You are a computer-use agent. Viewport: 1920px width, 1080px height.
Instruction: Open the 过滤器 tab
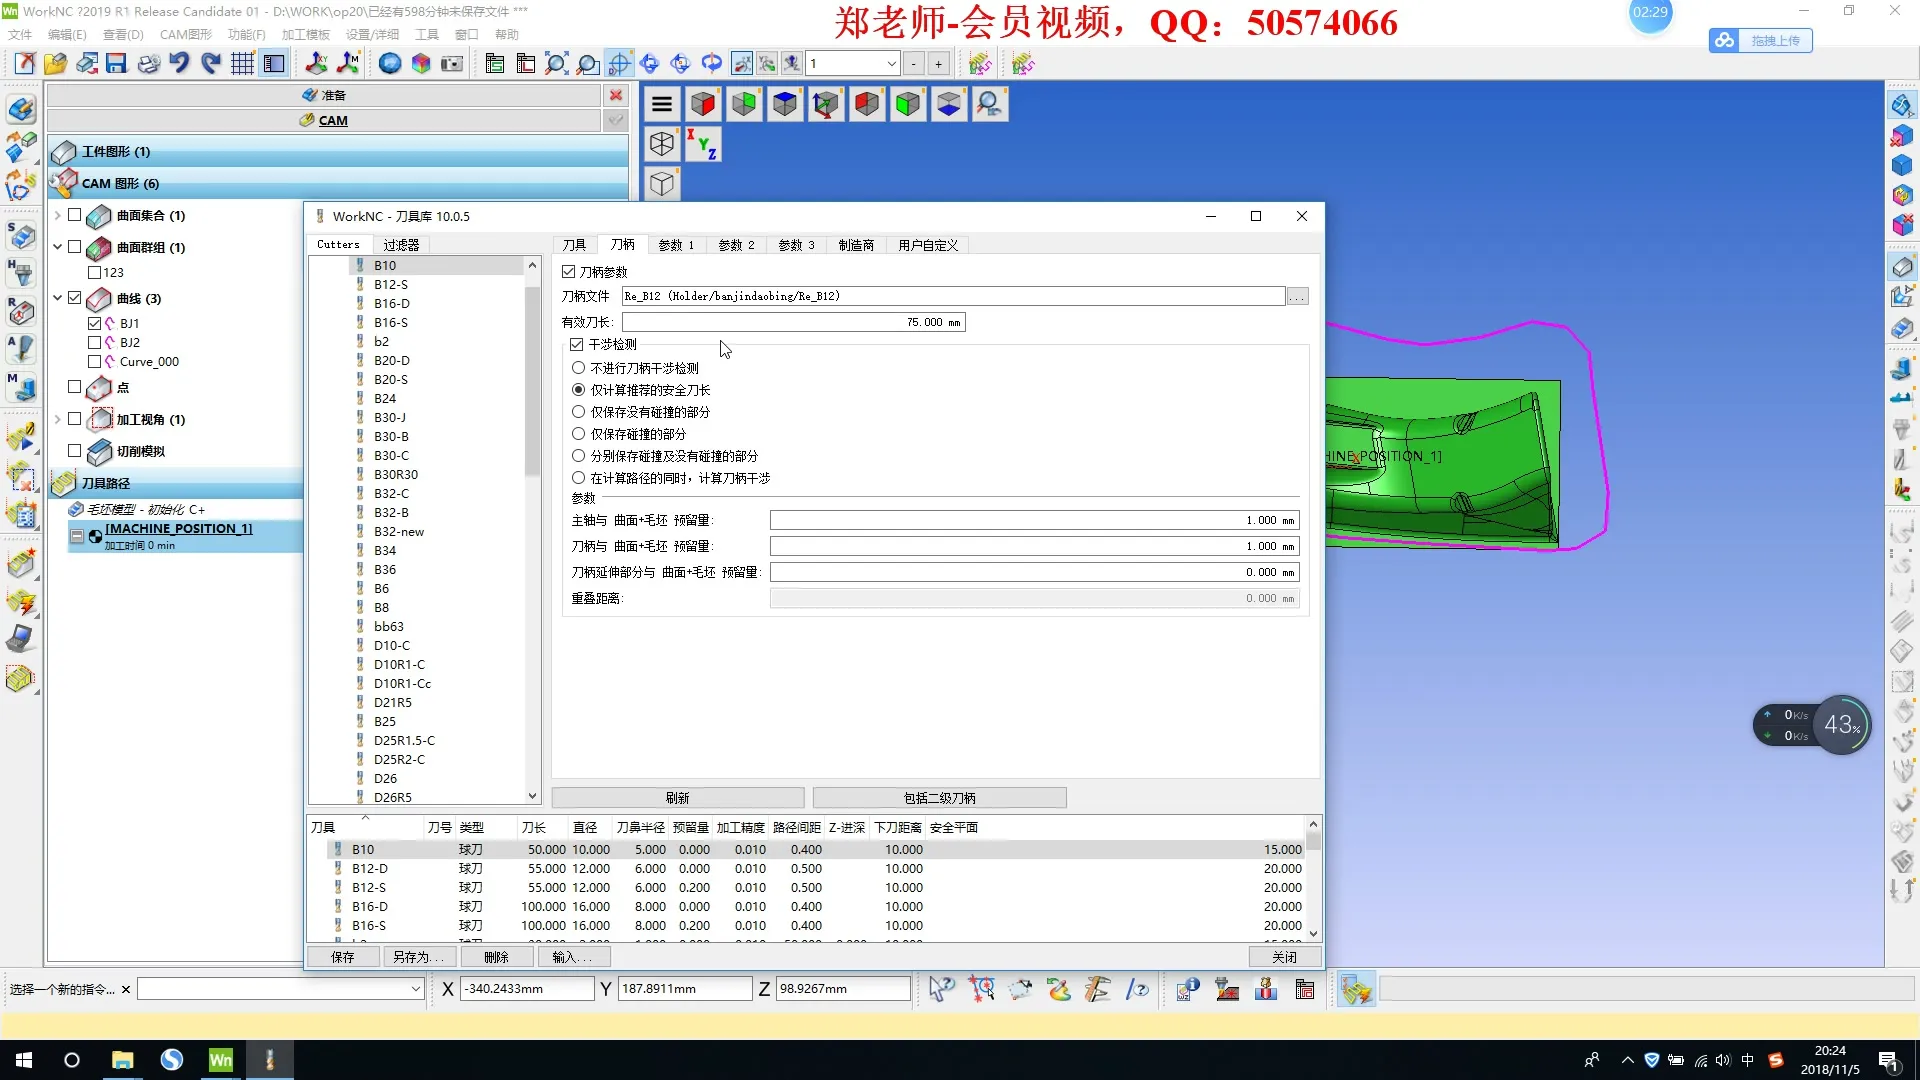coord(401,245)
